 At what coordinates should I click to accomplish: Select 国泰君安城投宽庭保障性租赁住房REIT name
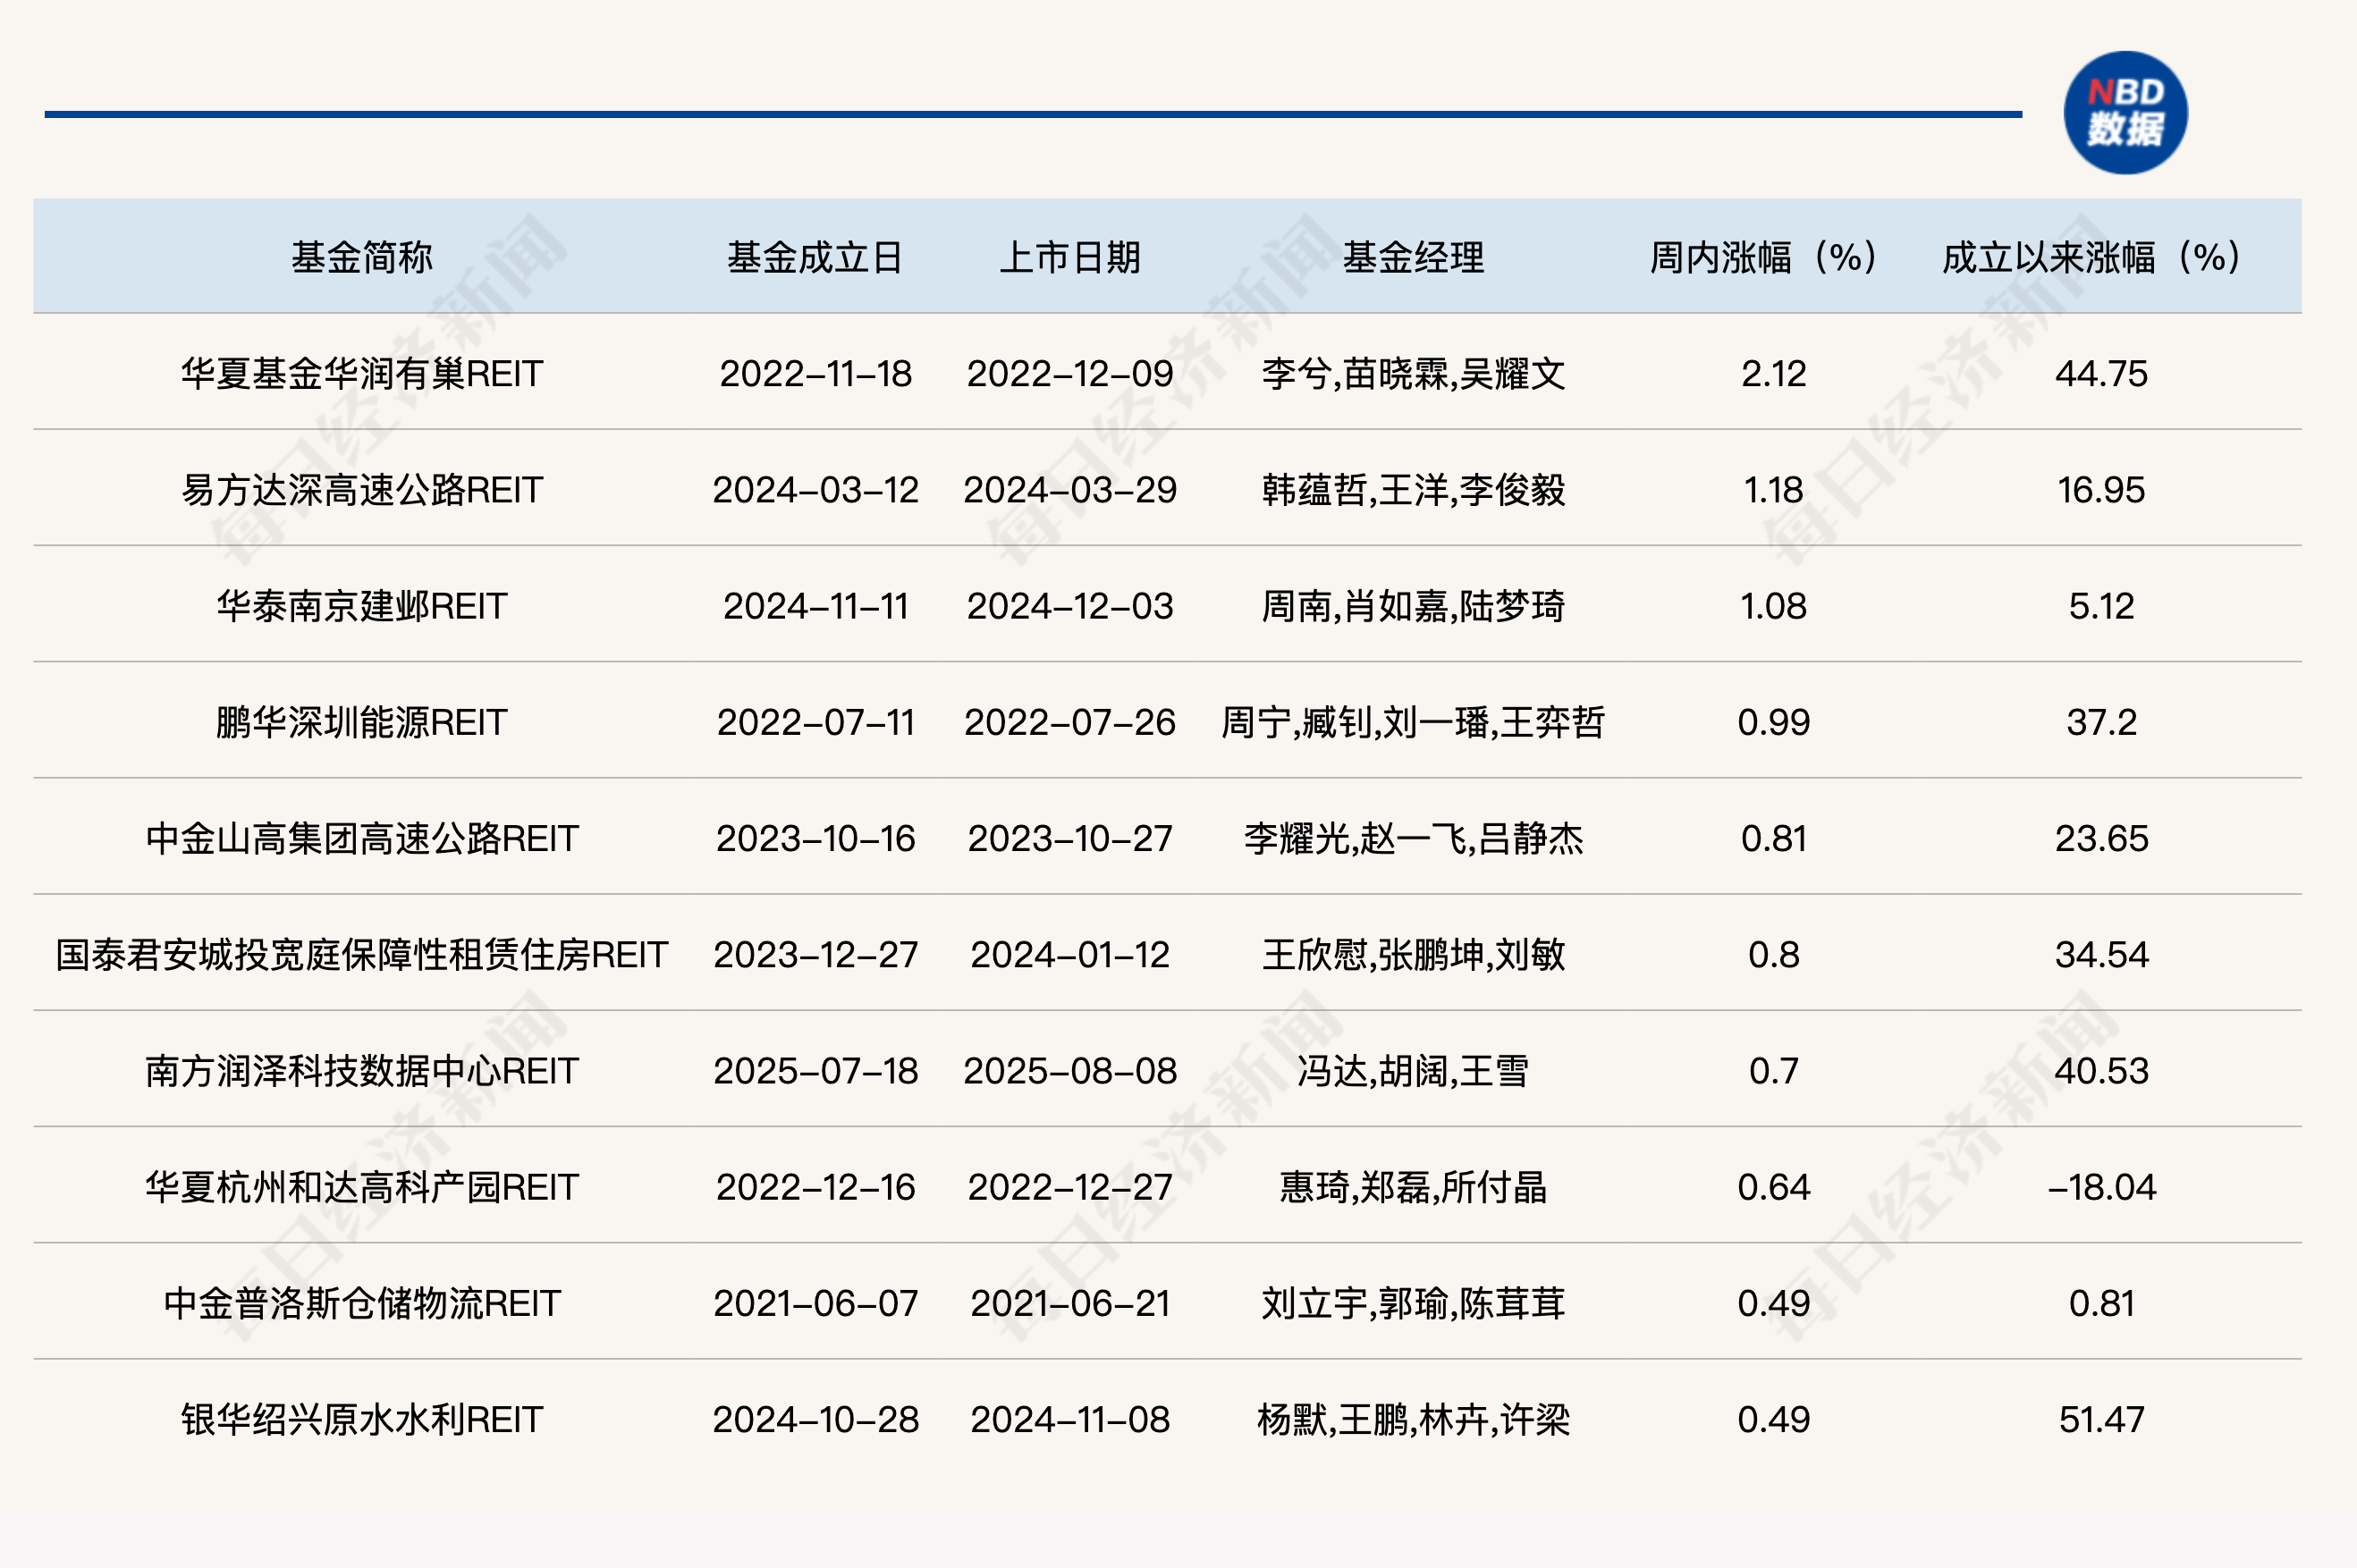361,954
